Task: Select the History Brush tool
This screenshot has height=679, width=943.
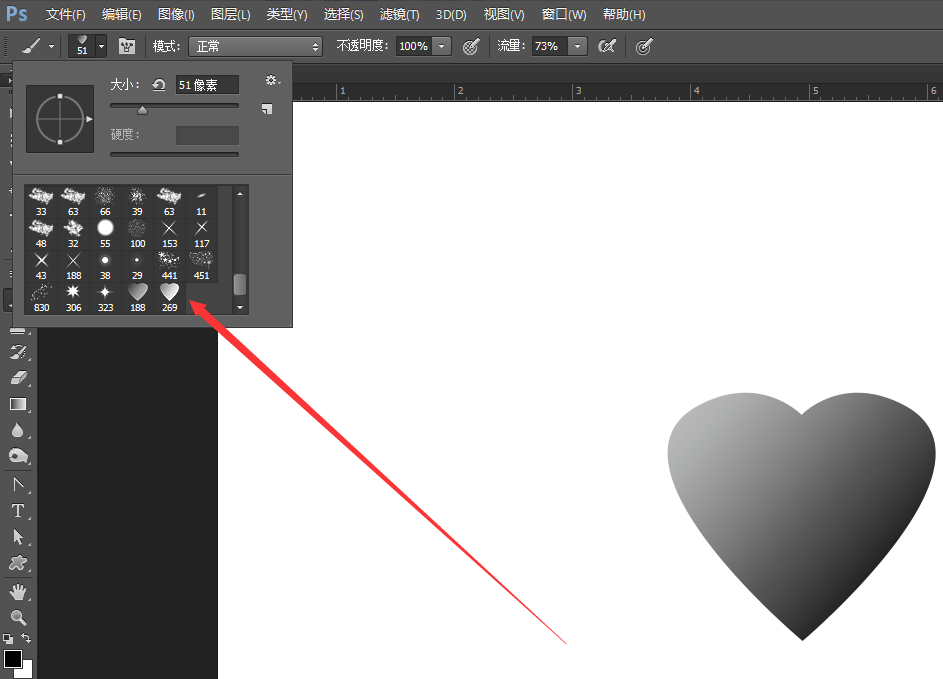Action: (x=18, y=352)
